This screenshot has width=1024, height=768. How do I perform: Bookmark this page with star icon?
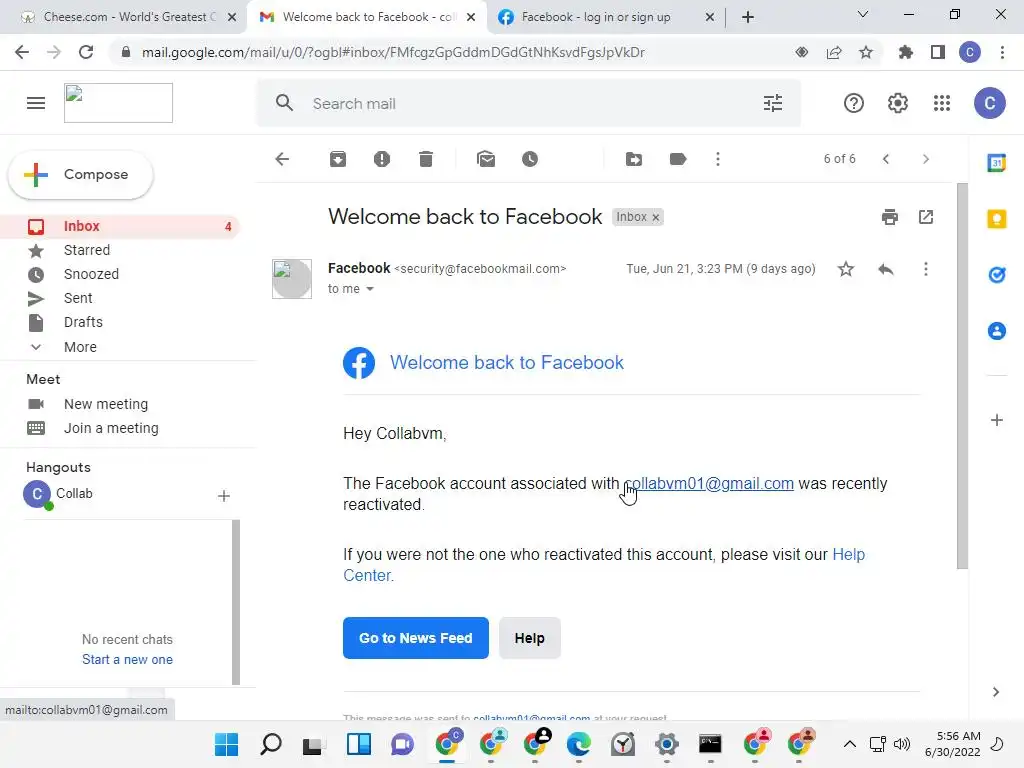(x=866, y=52)
